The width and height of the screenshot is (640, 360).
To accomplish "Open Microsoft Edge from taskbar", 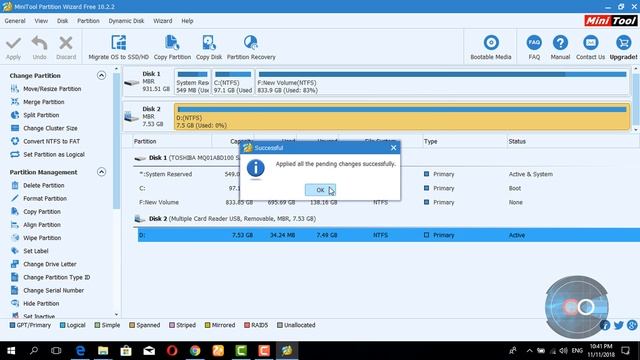I will [80, 350].
